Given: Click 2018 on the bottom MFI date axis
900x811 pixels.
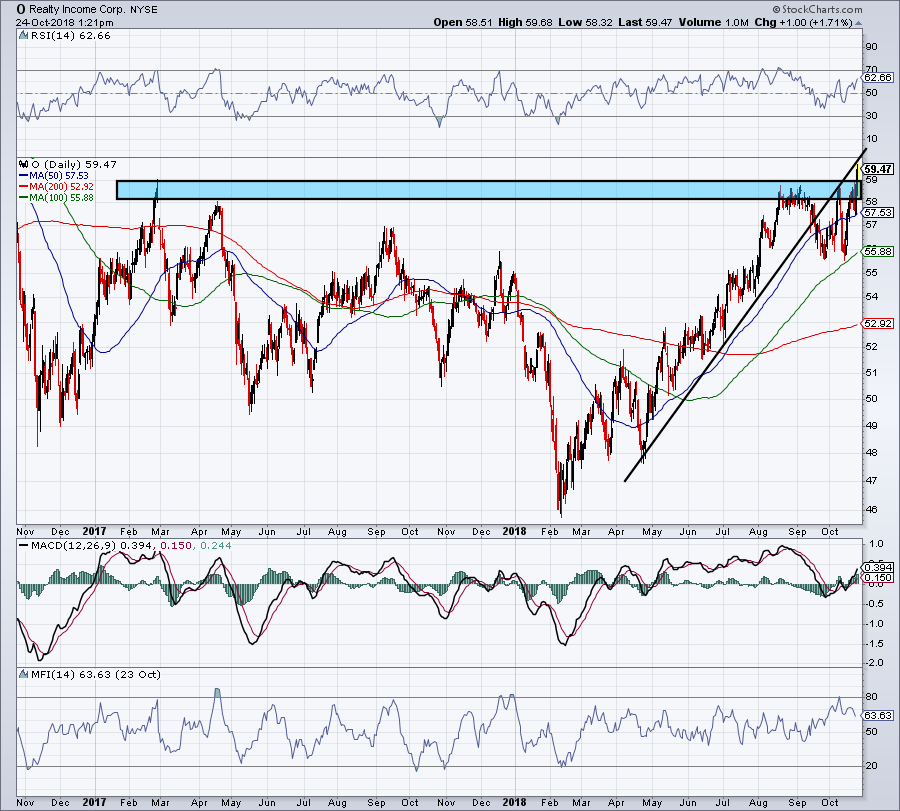Looking at the screenshot, I should (514, 802).
